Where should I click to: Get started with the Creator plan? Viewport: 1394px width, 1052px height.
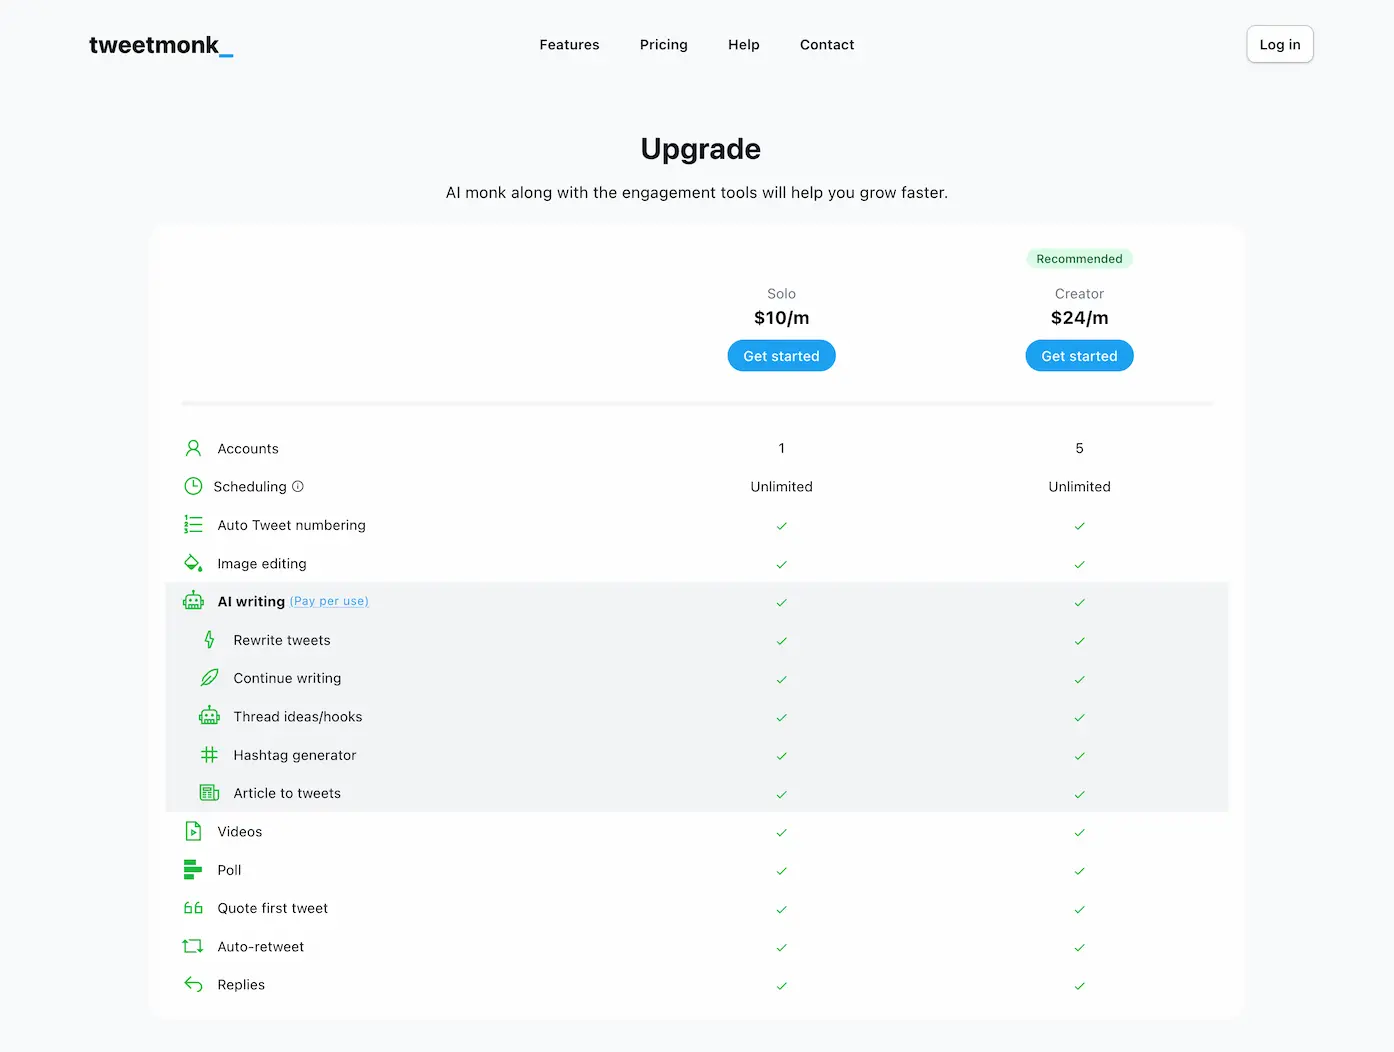point(1079,356)
